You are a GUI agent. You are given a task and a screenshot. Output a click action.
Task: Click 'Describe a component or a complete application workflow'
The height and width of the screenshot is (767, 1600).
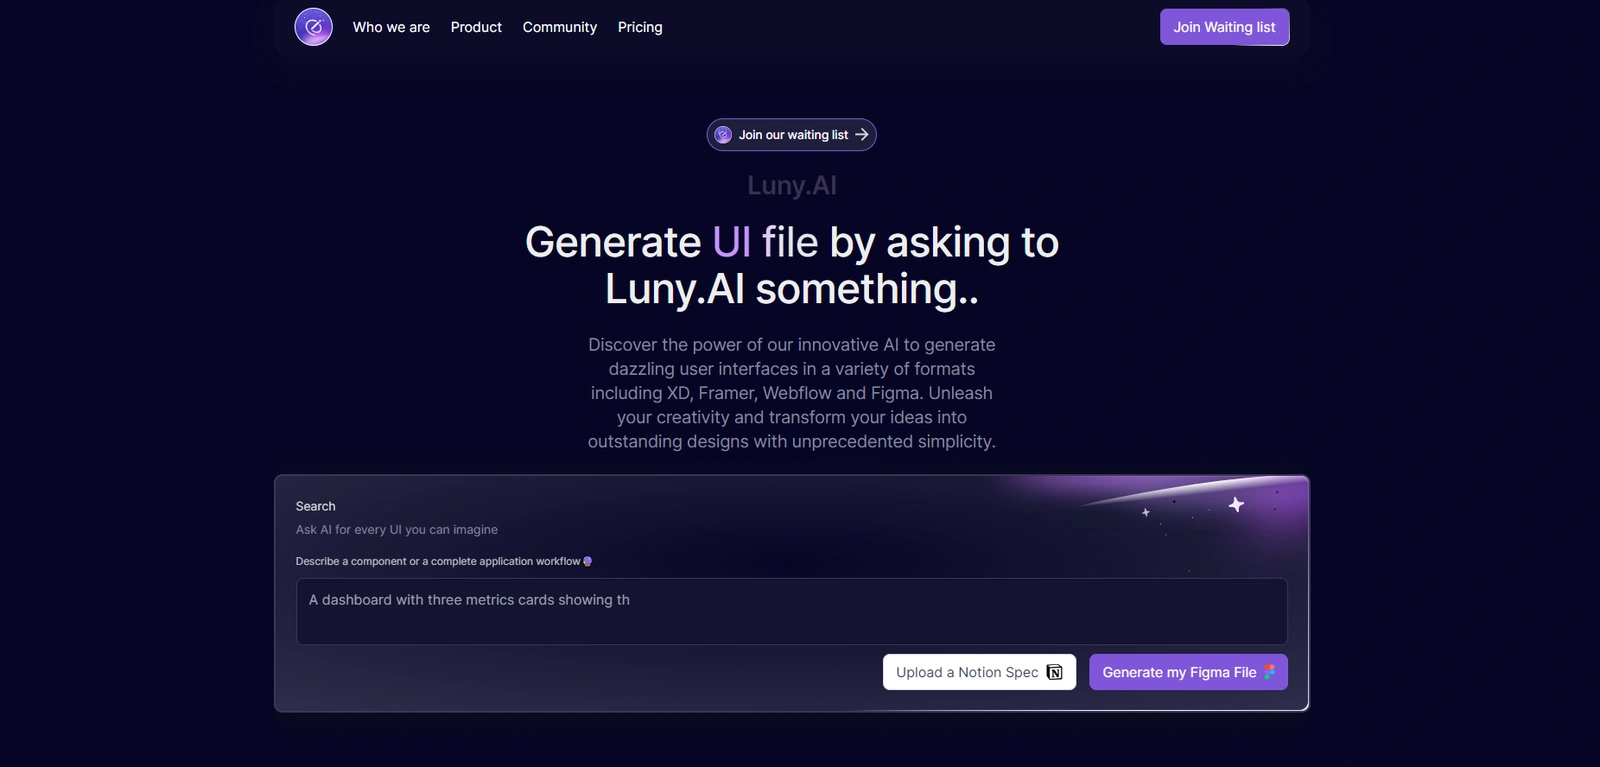[437, 561]
